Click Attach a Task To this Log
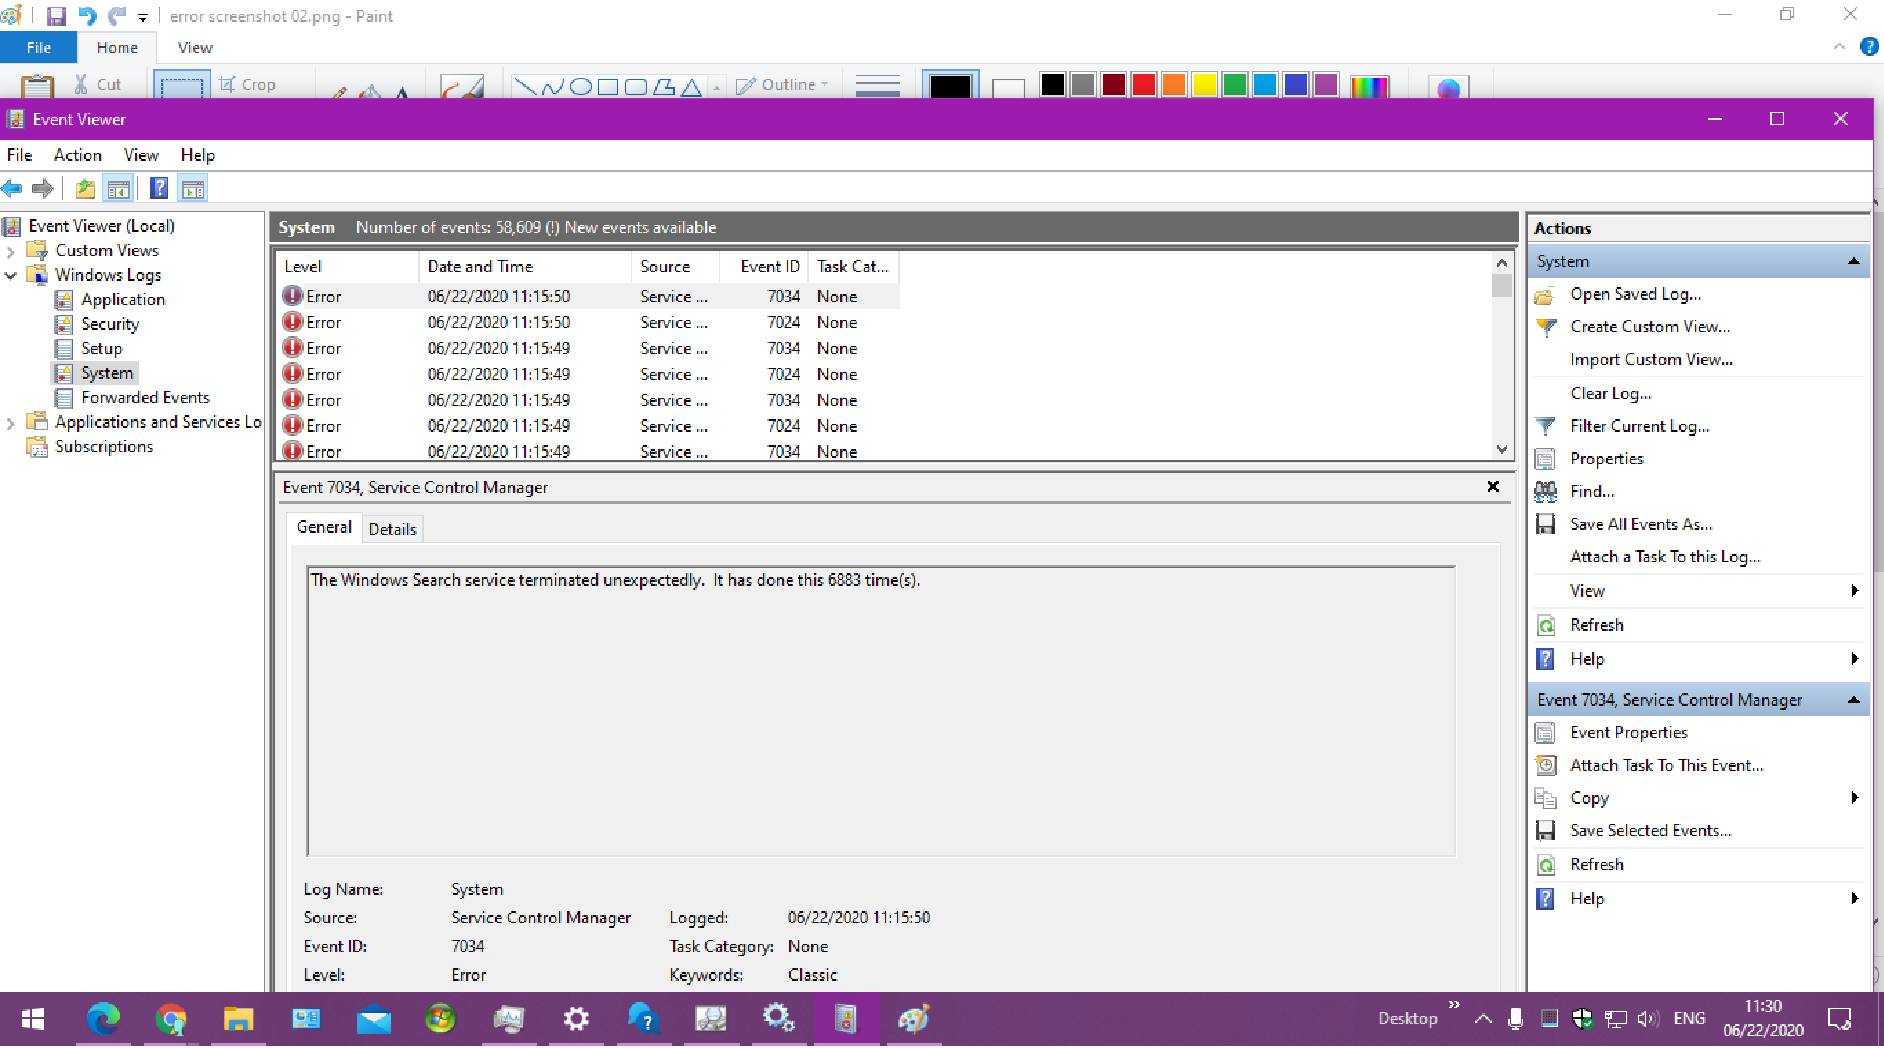 (x=1665, y=557)
